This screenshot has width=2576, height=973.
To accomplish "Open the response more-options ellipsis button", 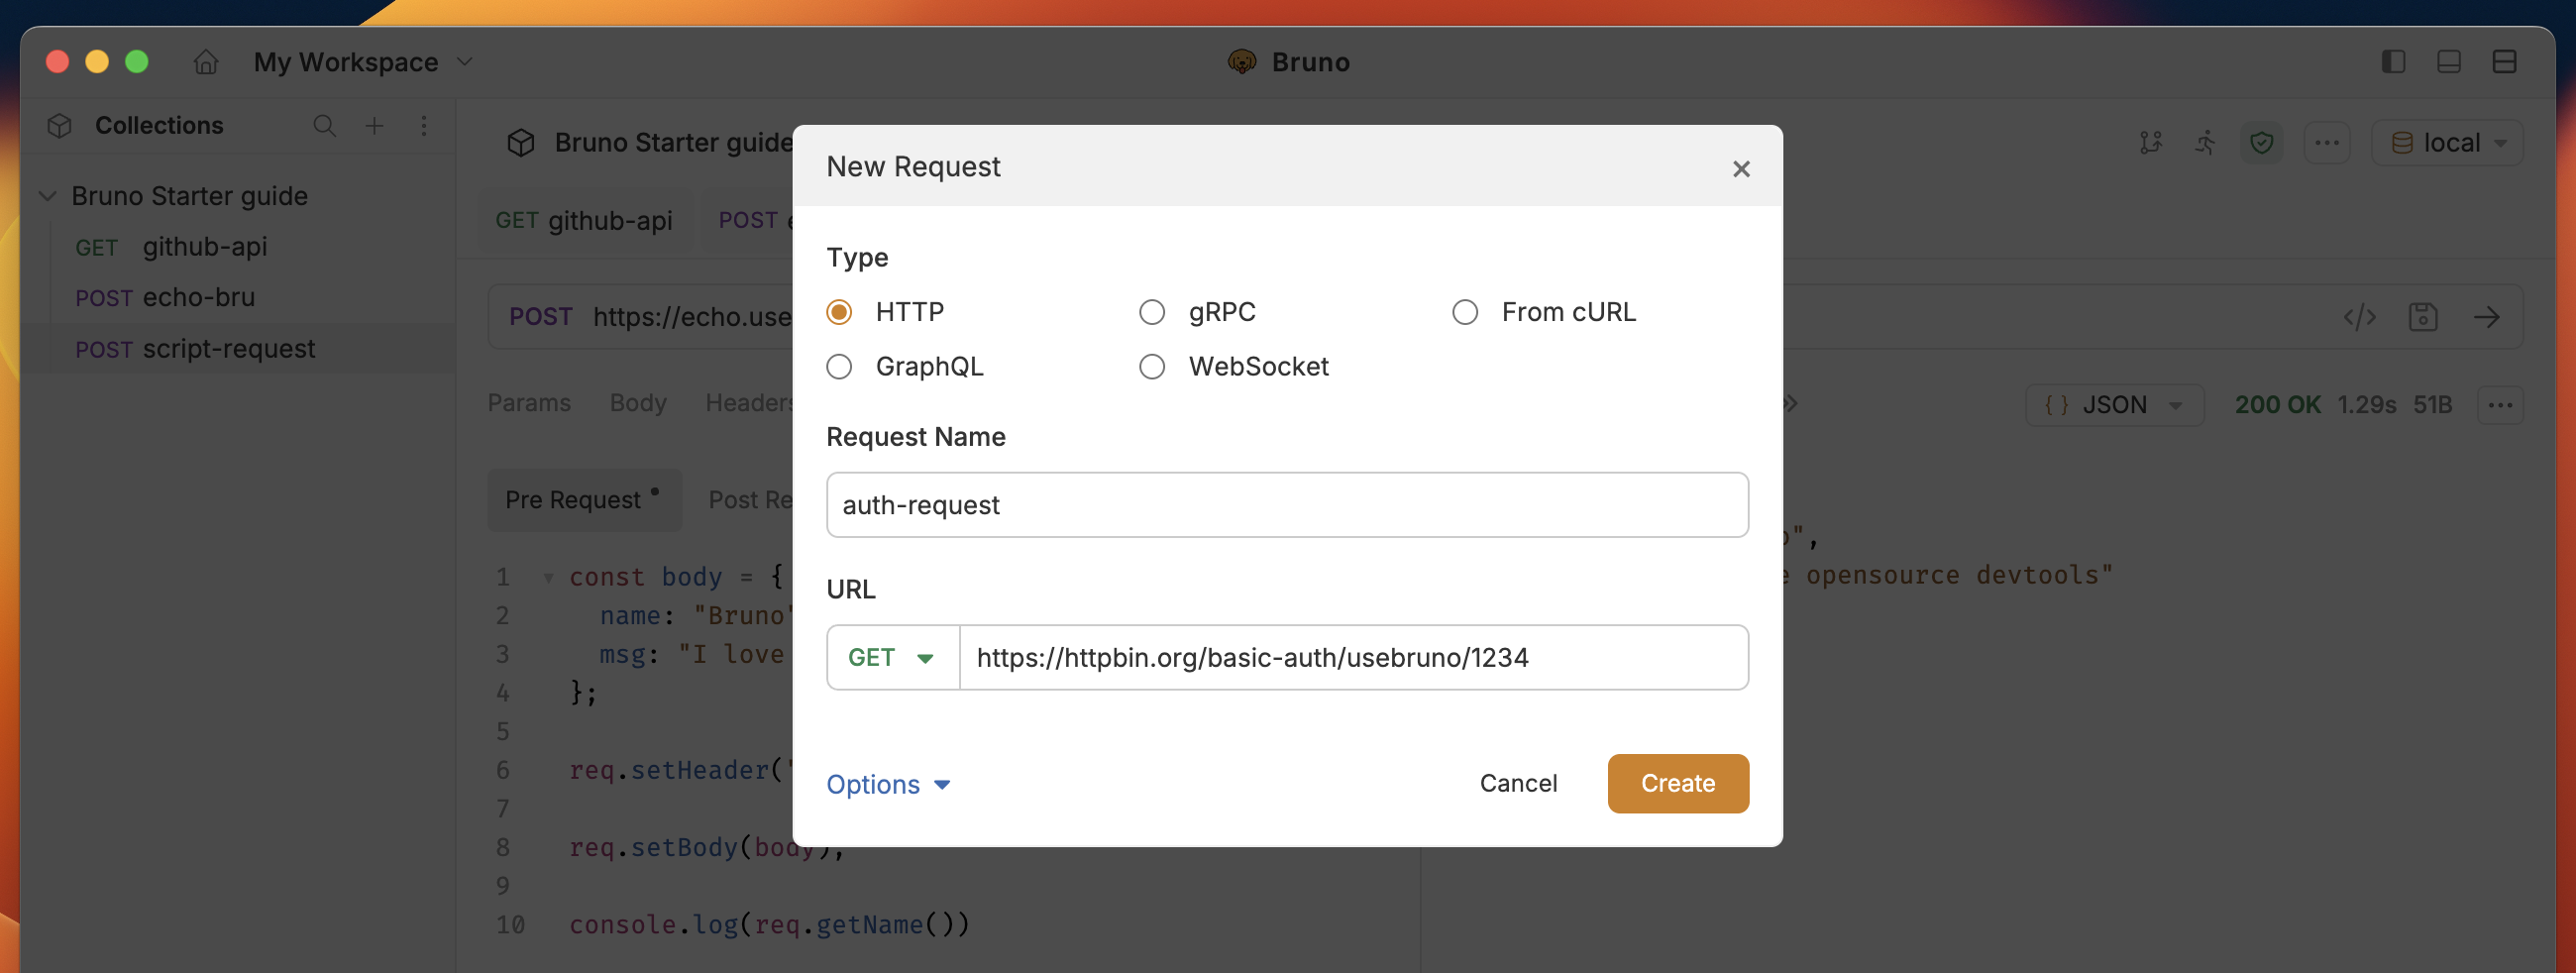I will click(x=2500, y=405).
